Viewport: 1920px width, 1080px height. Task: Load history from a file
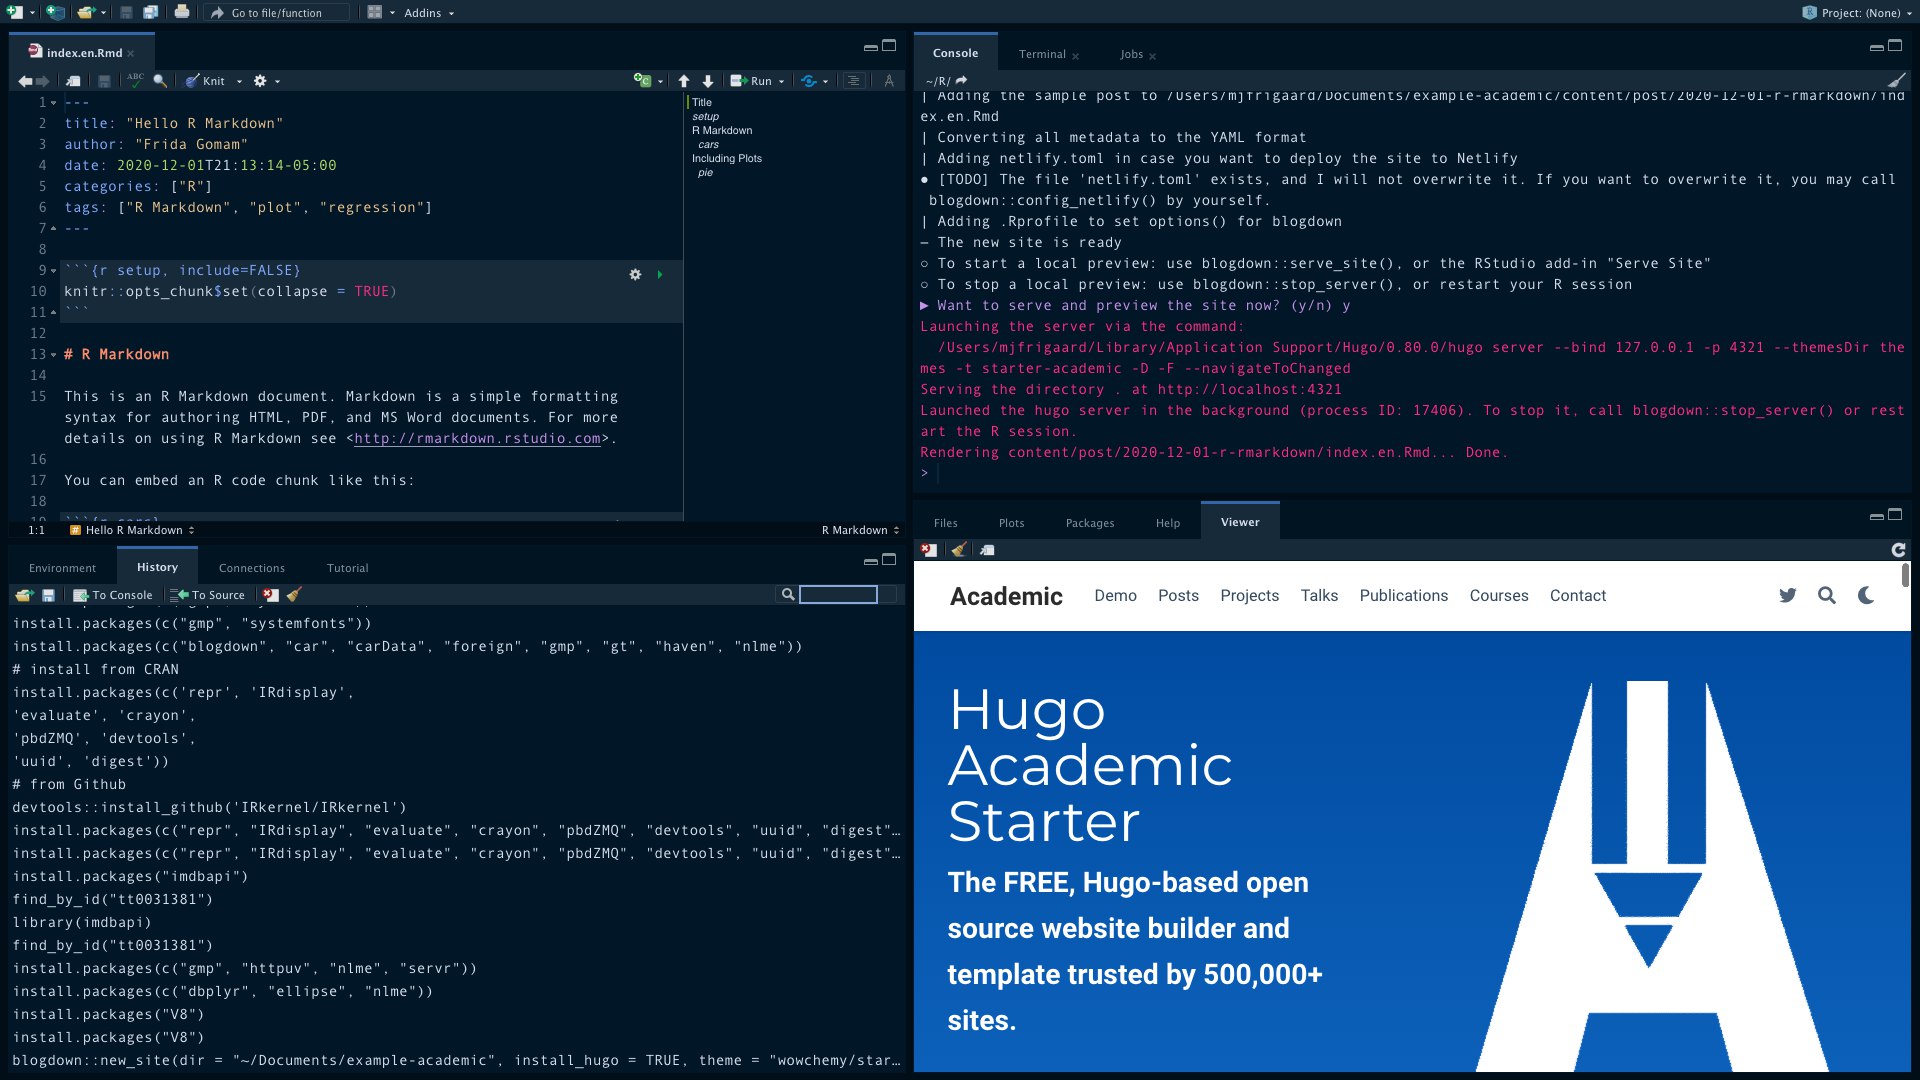[x=24, y=595]
